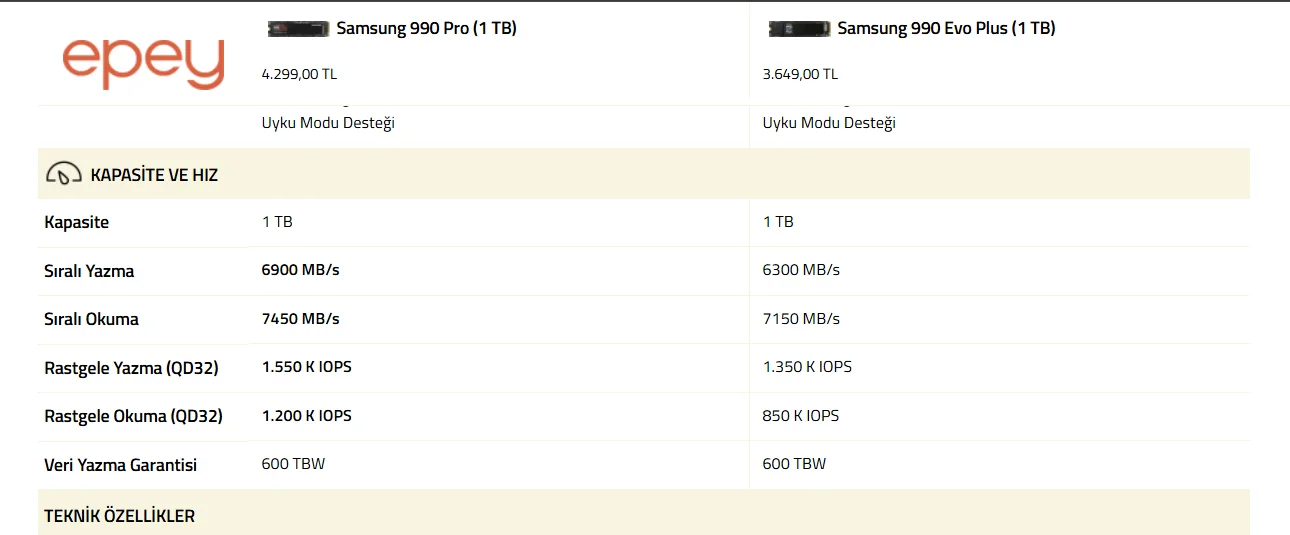Viewport: 1290px width, 535px height.
Task: Click the epey logo
Action: click(143, 63)
